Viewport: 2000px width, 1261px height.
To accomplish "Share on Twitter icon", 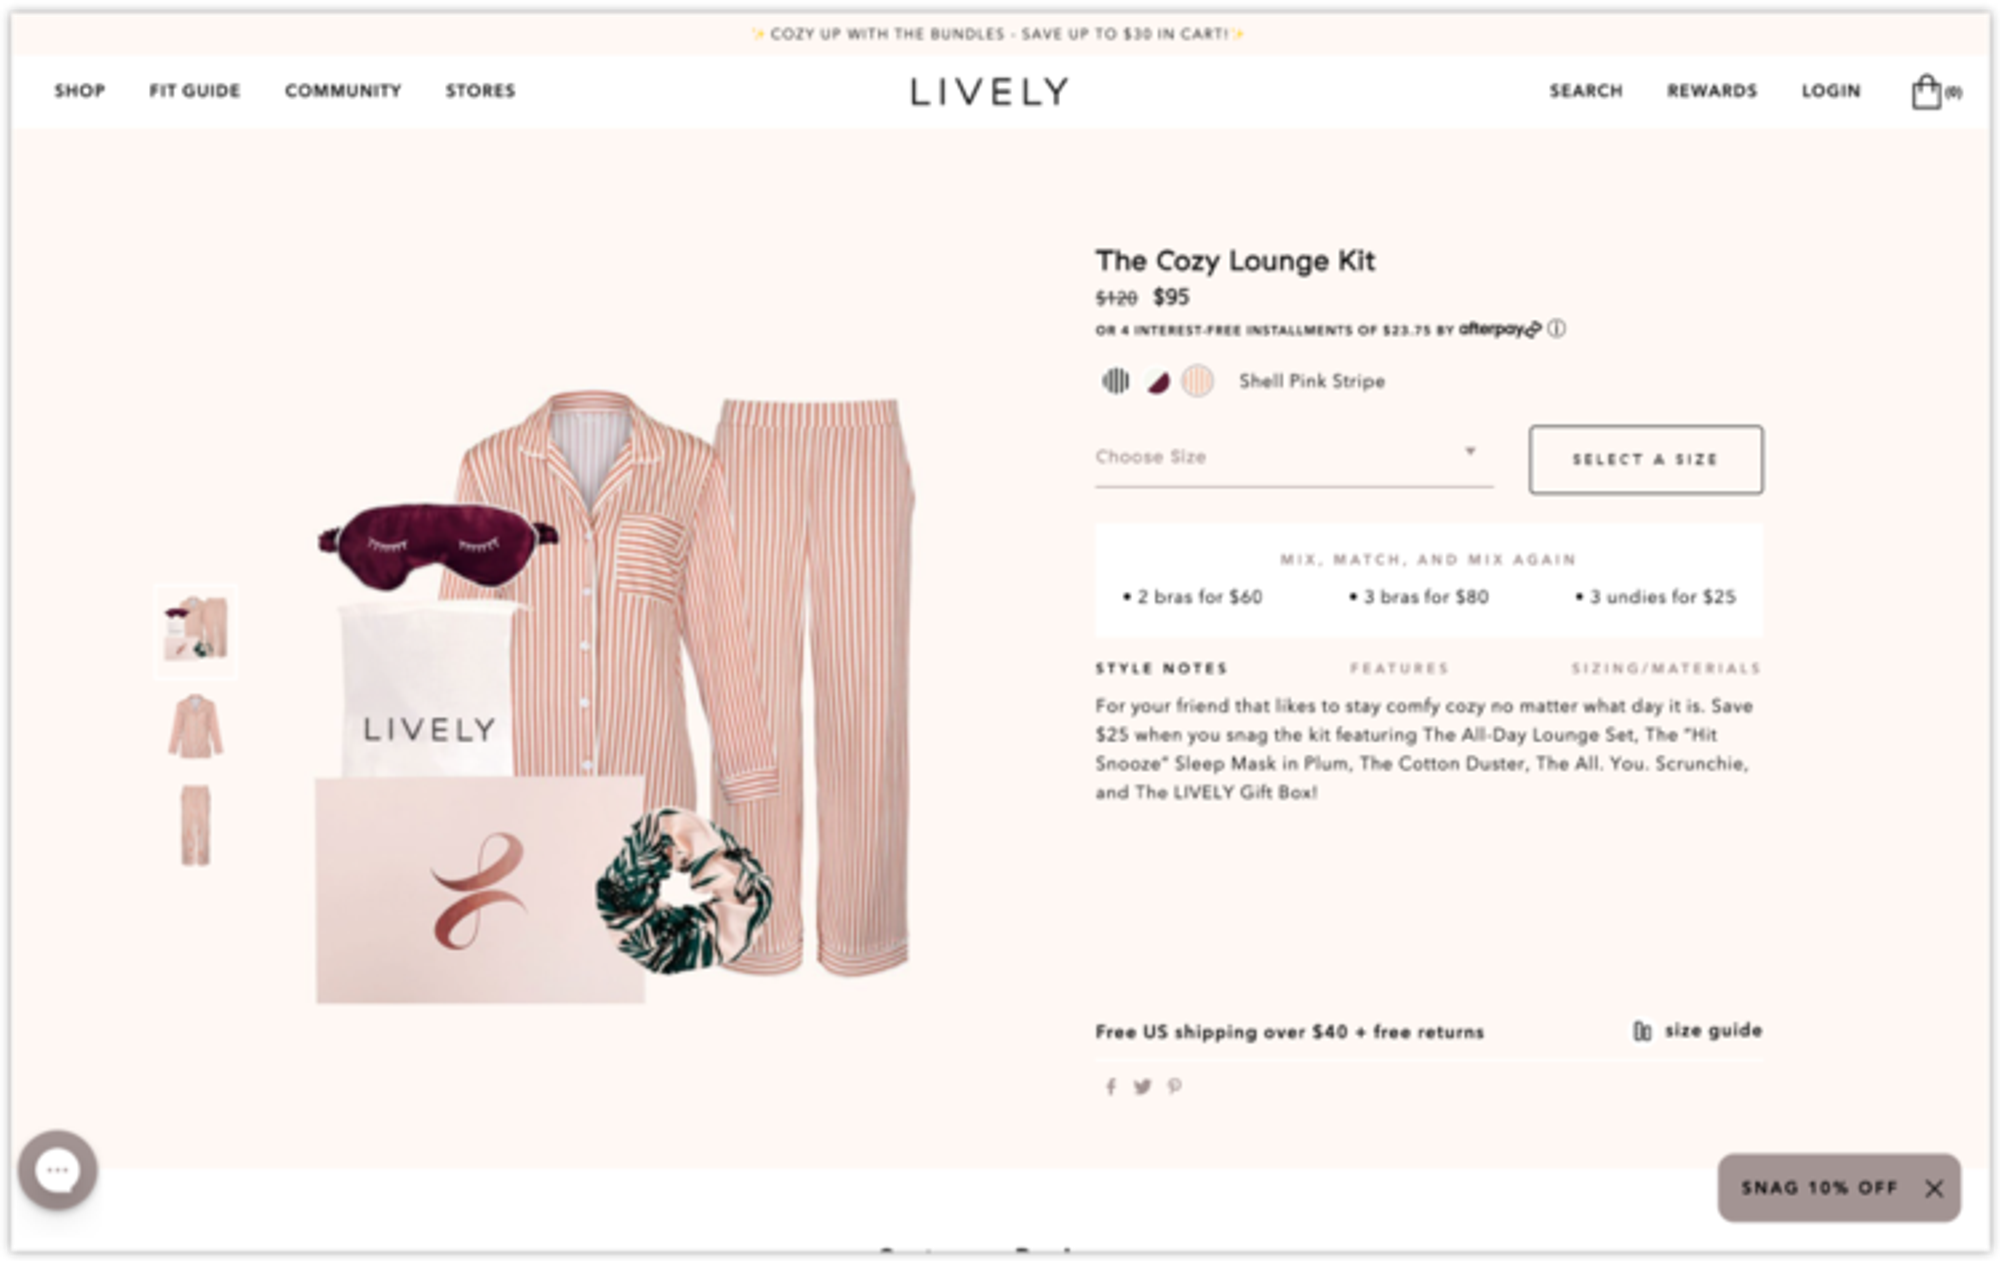I will (x=1142, y=1086).
